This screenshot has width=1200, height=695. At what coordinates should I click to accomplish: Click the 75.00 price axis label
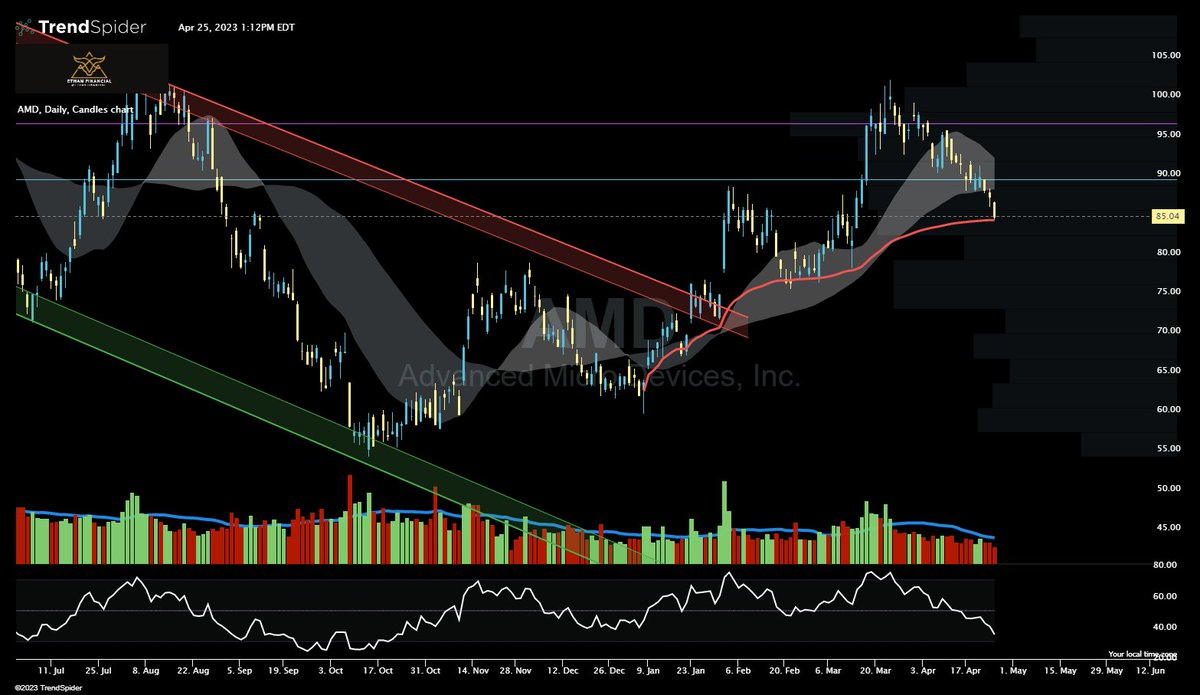1168,291
